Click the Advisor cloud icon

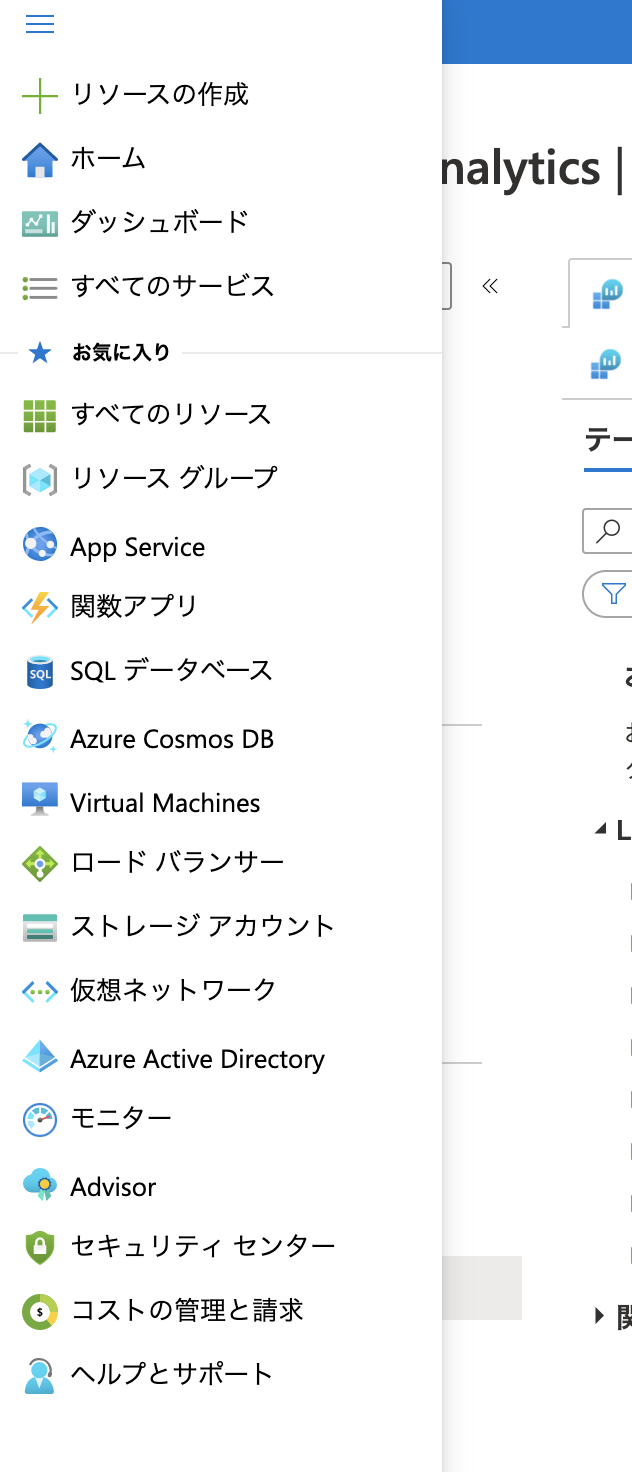click(40, 1184)
